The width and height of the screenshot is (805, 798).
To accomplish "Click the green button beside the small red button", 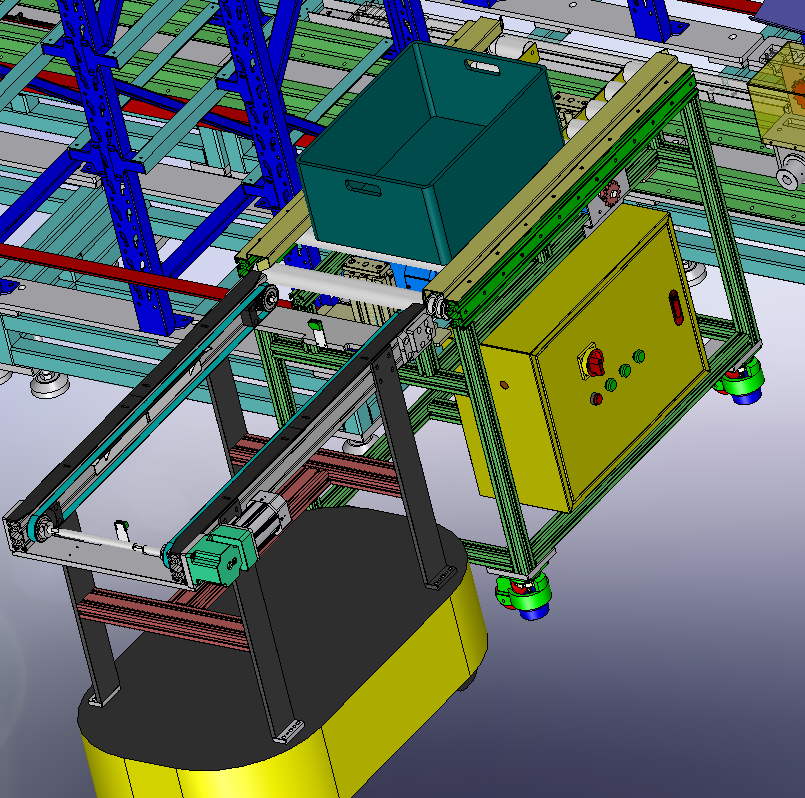I will pos(611,384).
